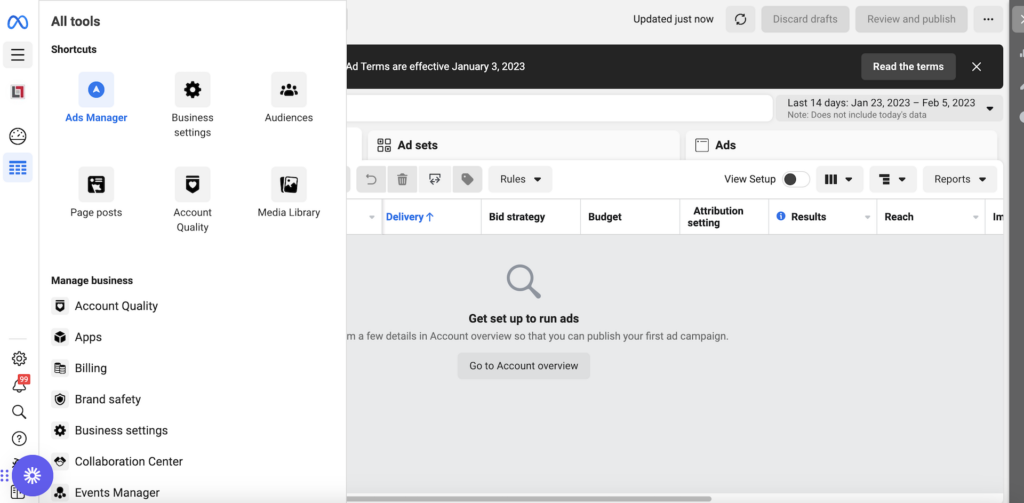Sort by the Delivery column header
The width and height of the screenshot is (1024, 503).
410,217
